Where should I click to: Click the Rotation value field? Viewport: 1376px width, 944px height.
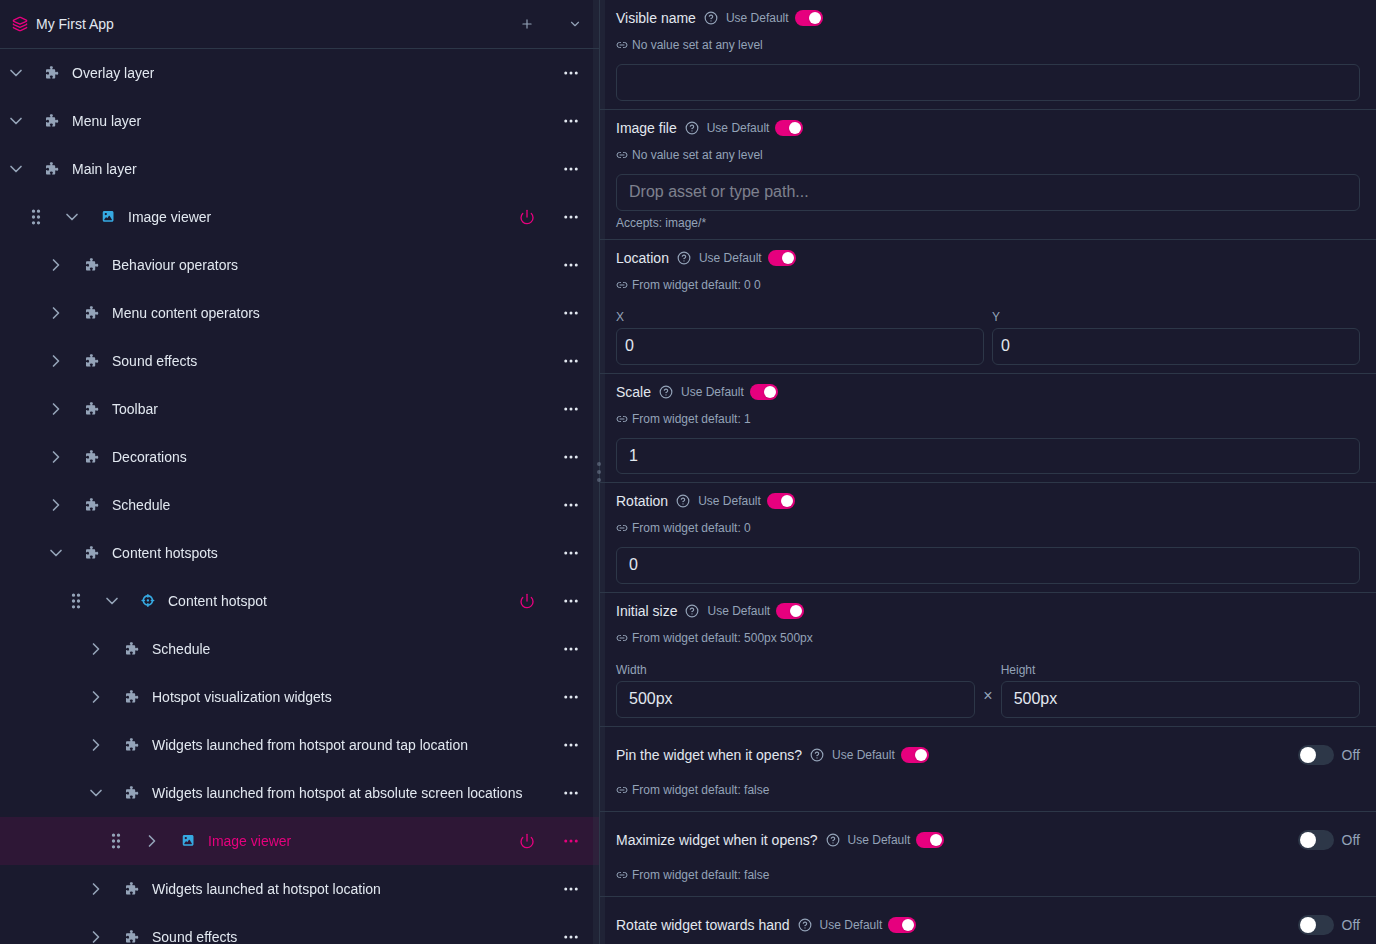pyautogui.click(x=988, y=566)
